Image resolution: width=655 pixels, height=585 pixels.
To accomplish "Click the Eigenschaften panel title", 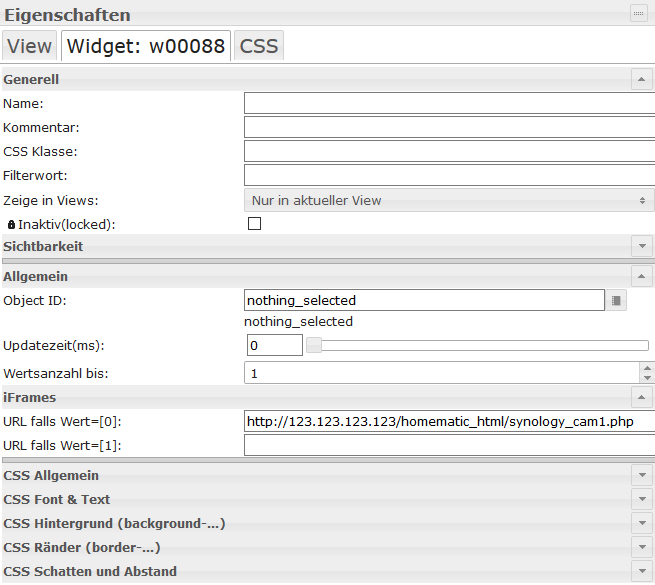I will pyautogui.click(x=67, y=15).
